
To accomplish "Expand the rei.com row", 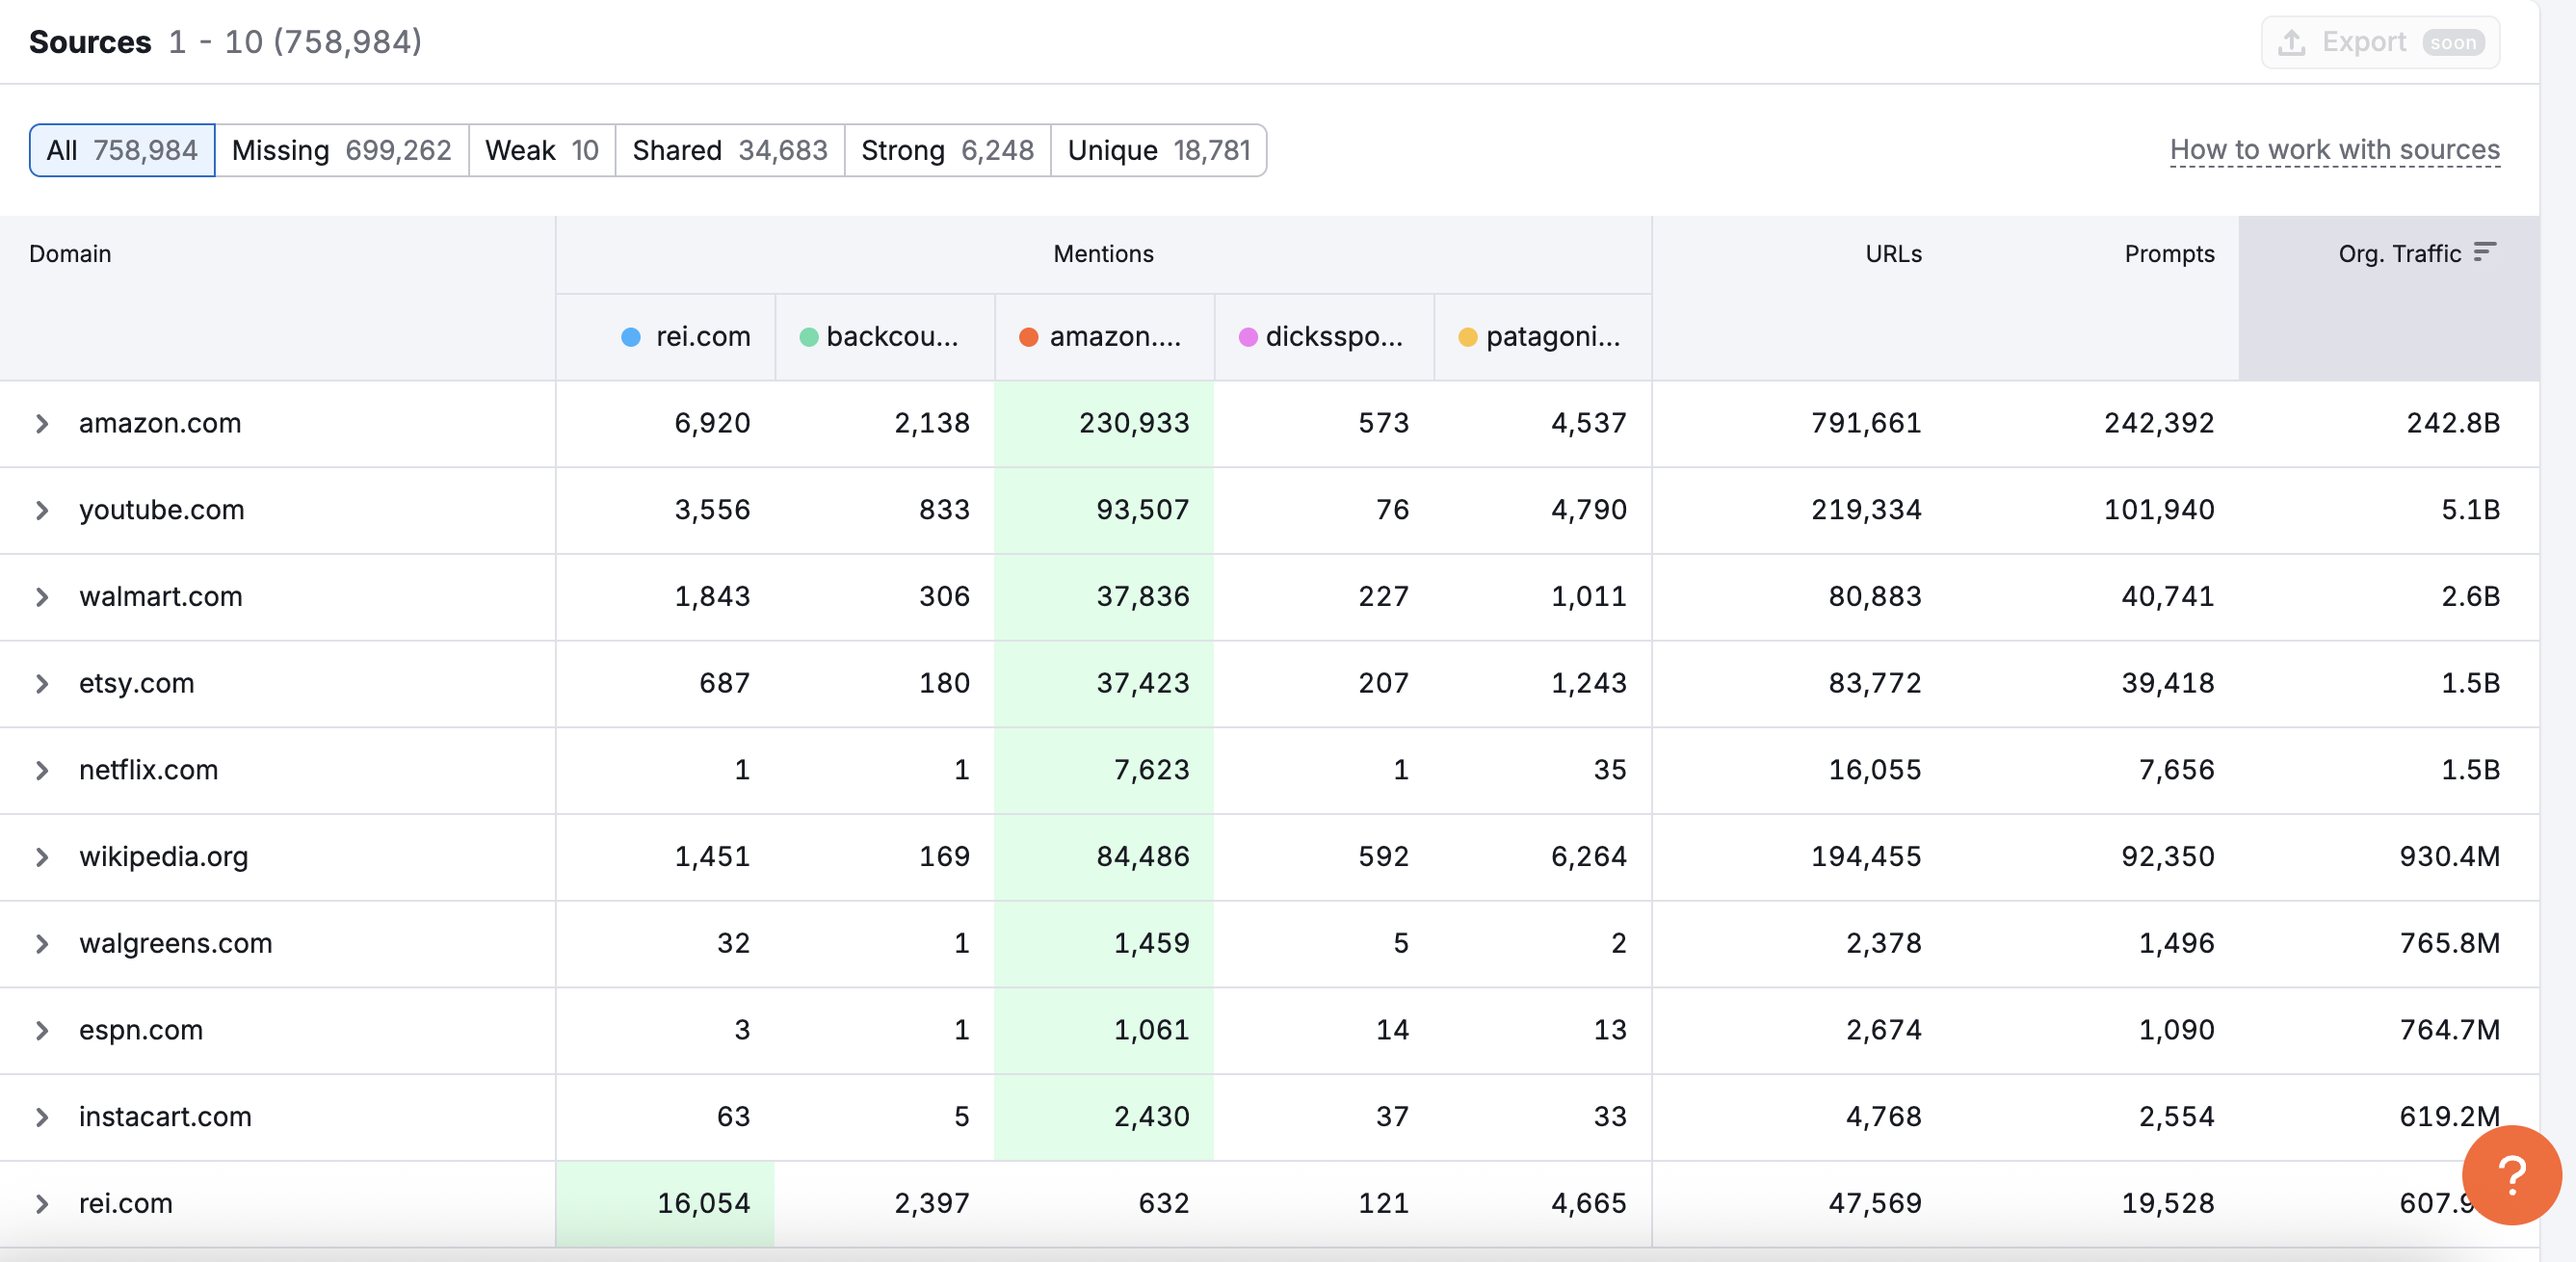I will tap(42, 1204).
